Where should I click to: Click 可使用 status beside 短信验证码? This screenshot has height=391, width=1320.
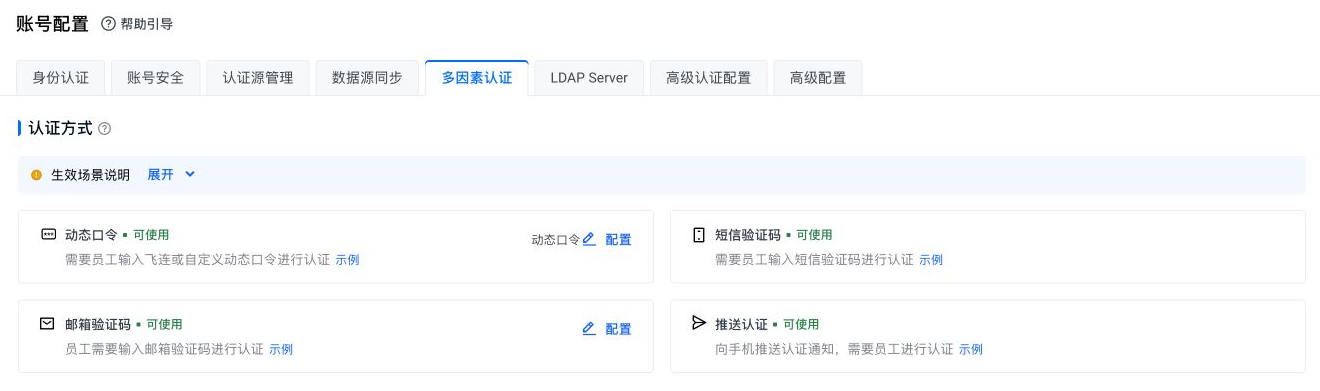pos(814,235)
